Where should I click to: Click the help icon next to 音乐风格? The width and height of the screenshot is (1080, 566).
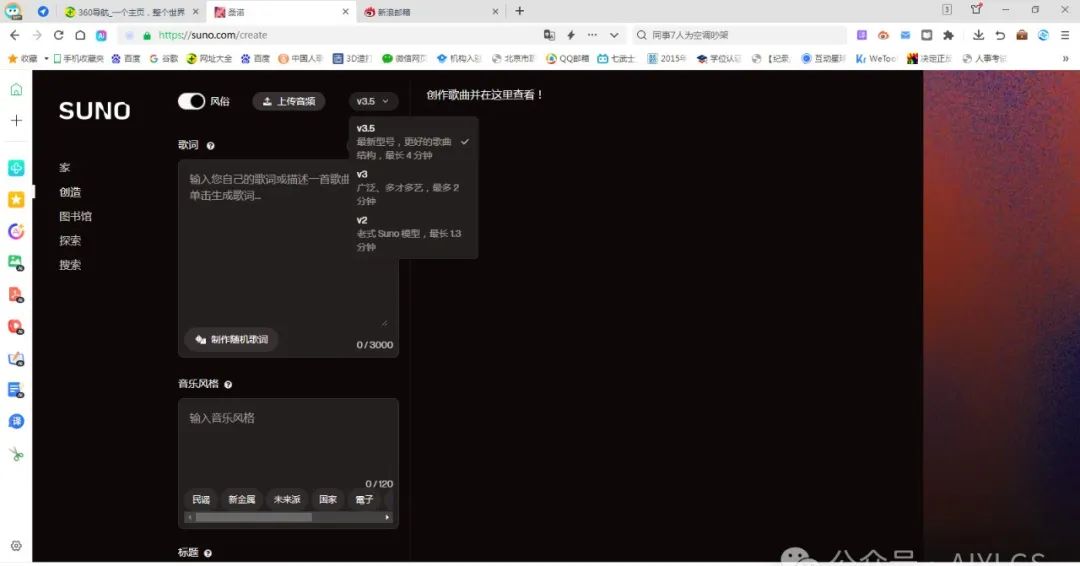[x=228, y=385]
